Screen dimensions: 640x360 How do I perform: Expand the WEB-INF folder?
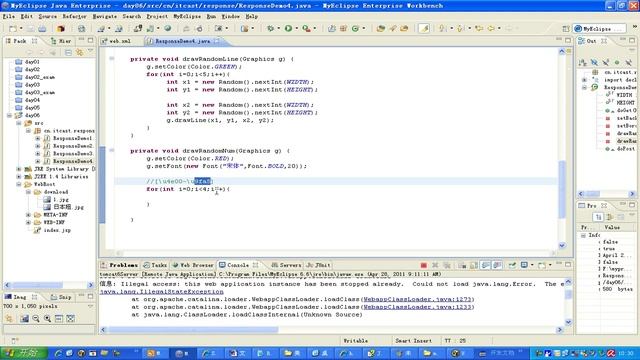28,222
